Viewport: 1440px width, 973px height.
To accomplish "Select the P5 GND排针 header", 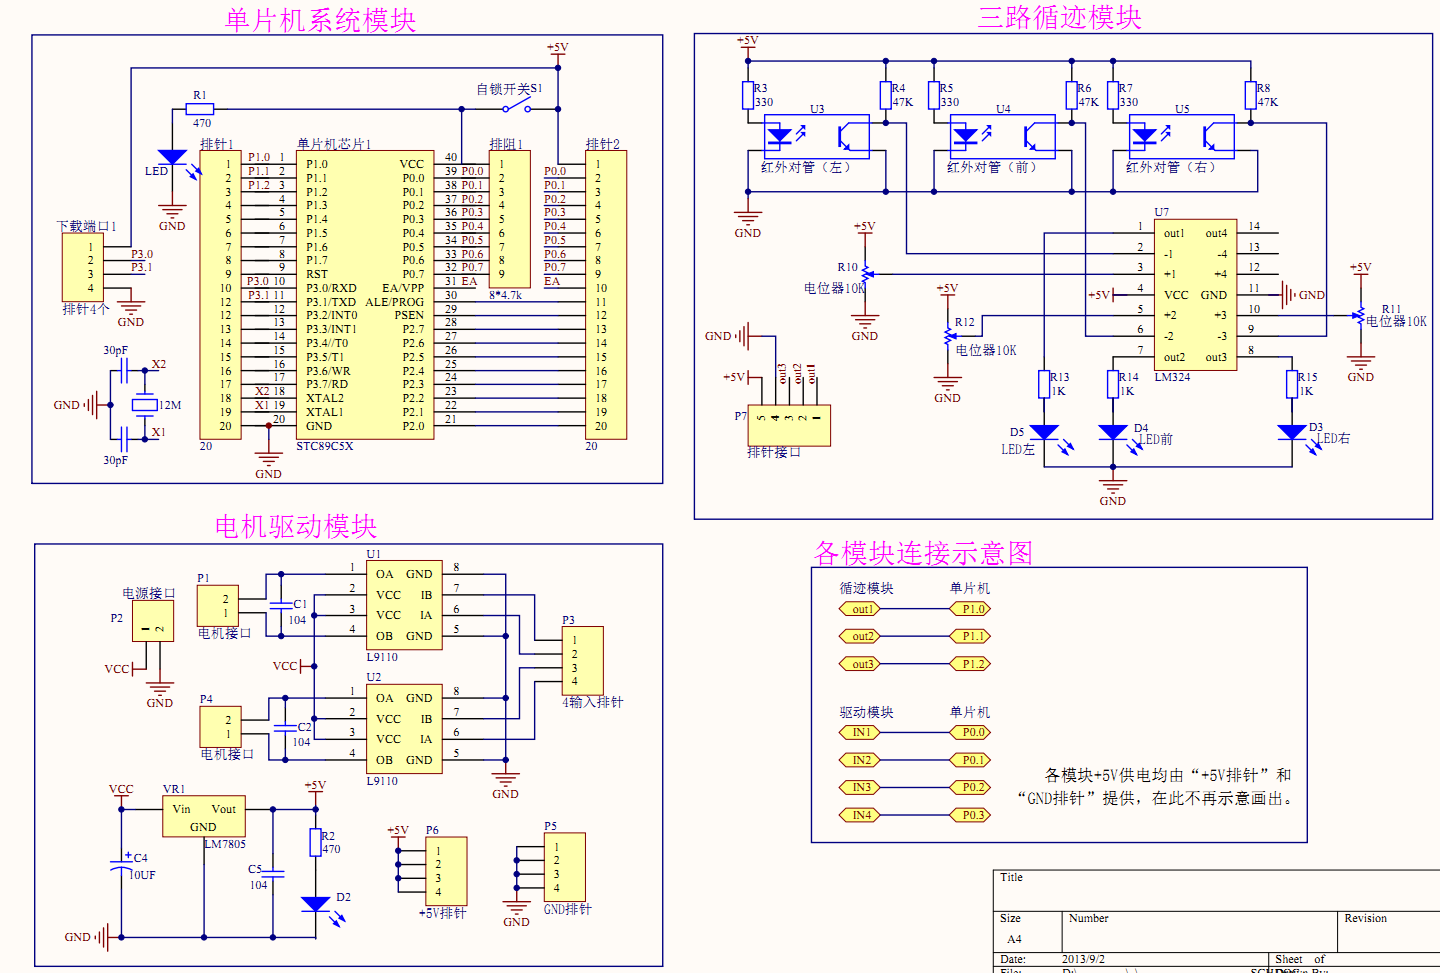I will (564, 867).
